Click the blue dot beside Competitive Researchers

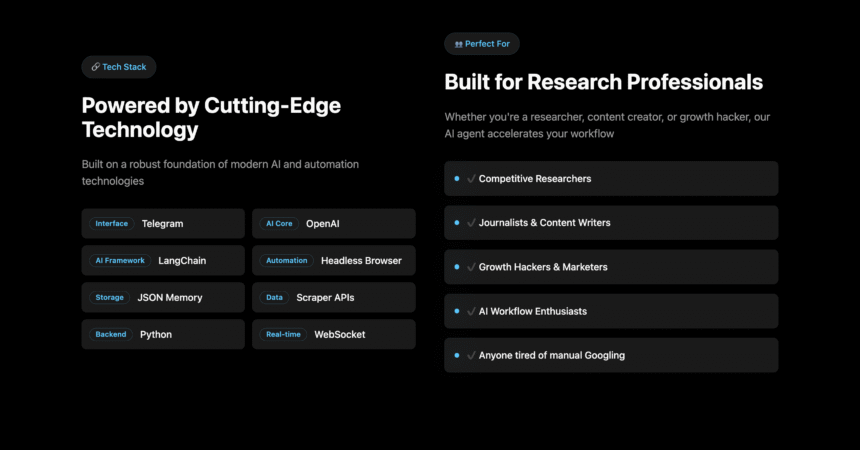[x=457, y=178]
